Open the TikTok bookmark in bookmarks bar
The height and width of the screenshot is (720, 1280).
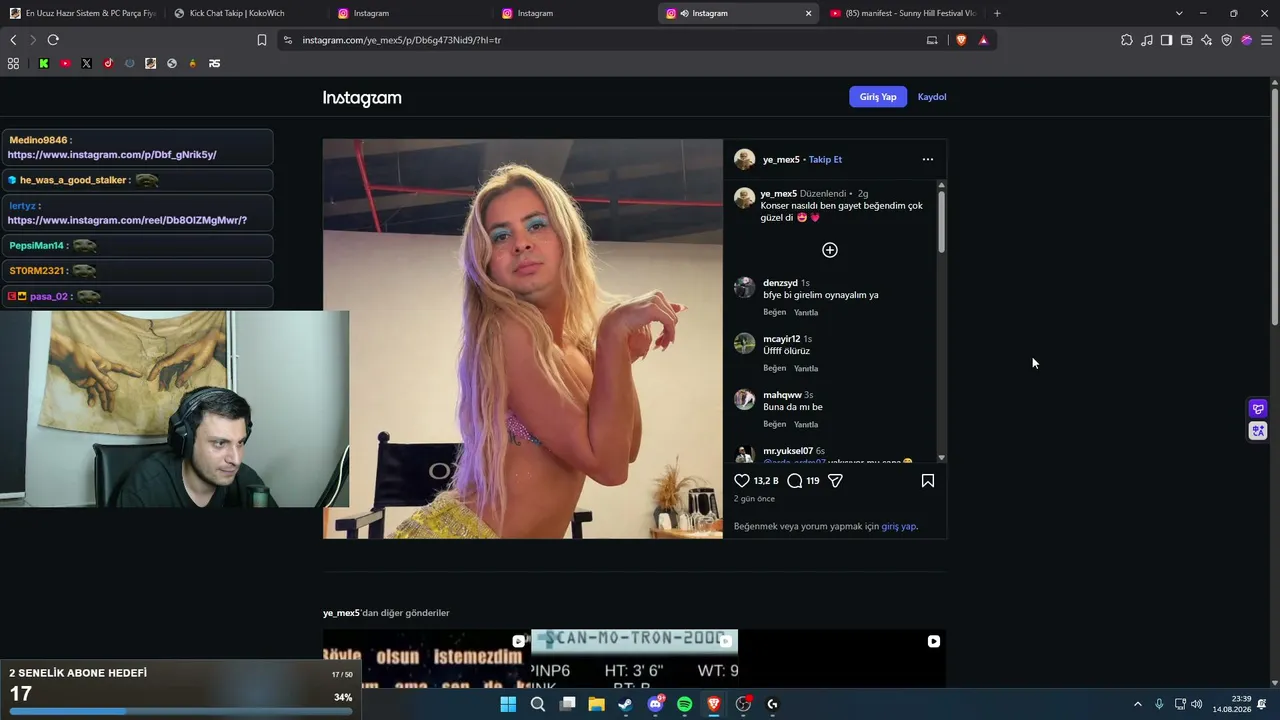108,63
